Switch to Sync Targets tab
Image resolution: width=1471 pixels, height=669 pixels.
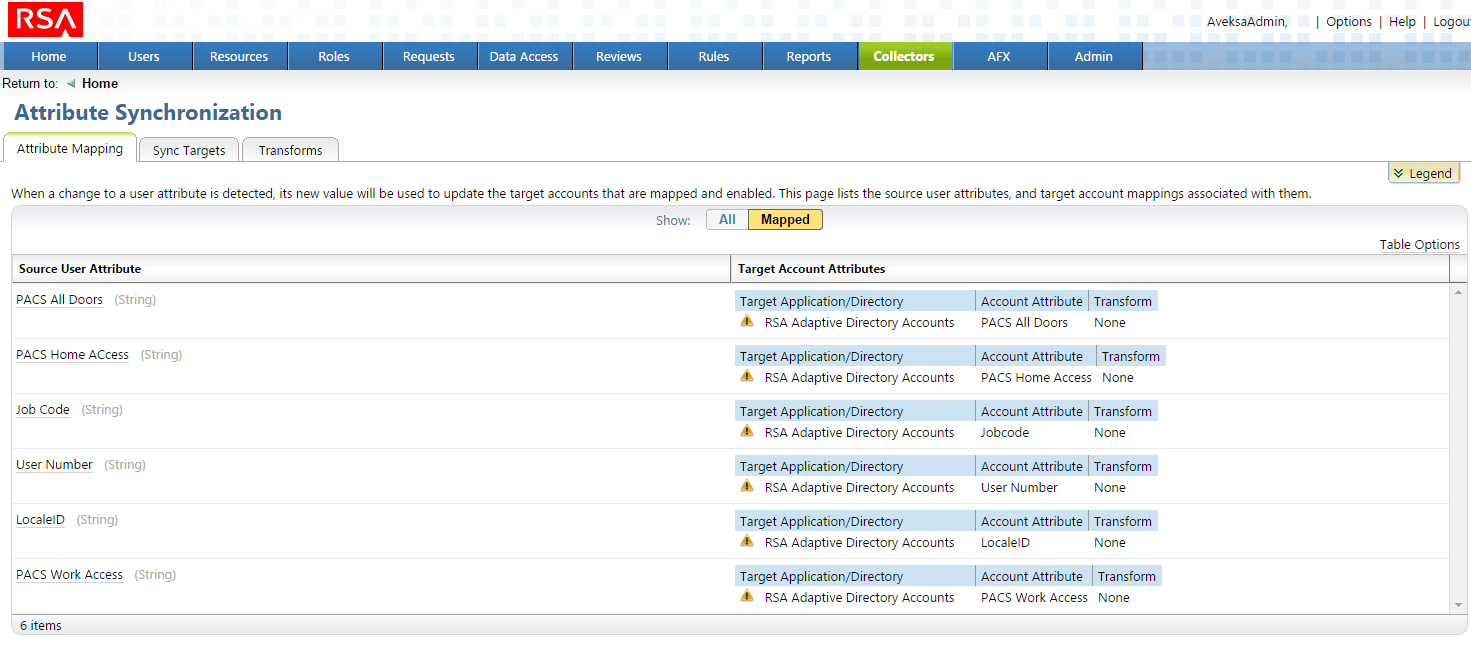(x=189, y=150)
